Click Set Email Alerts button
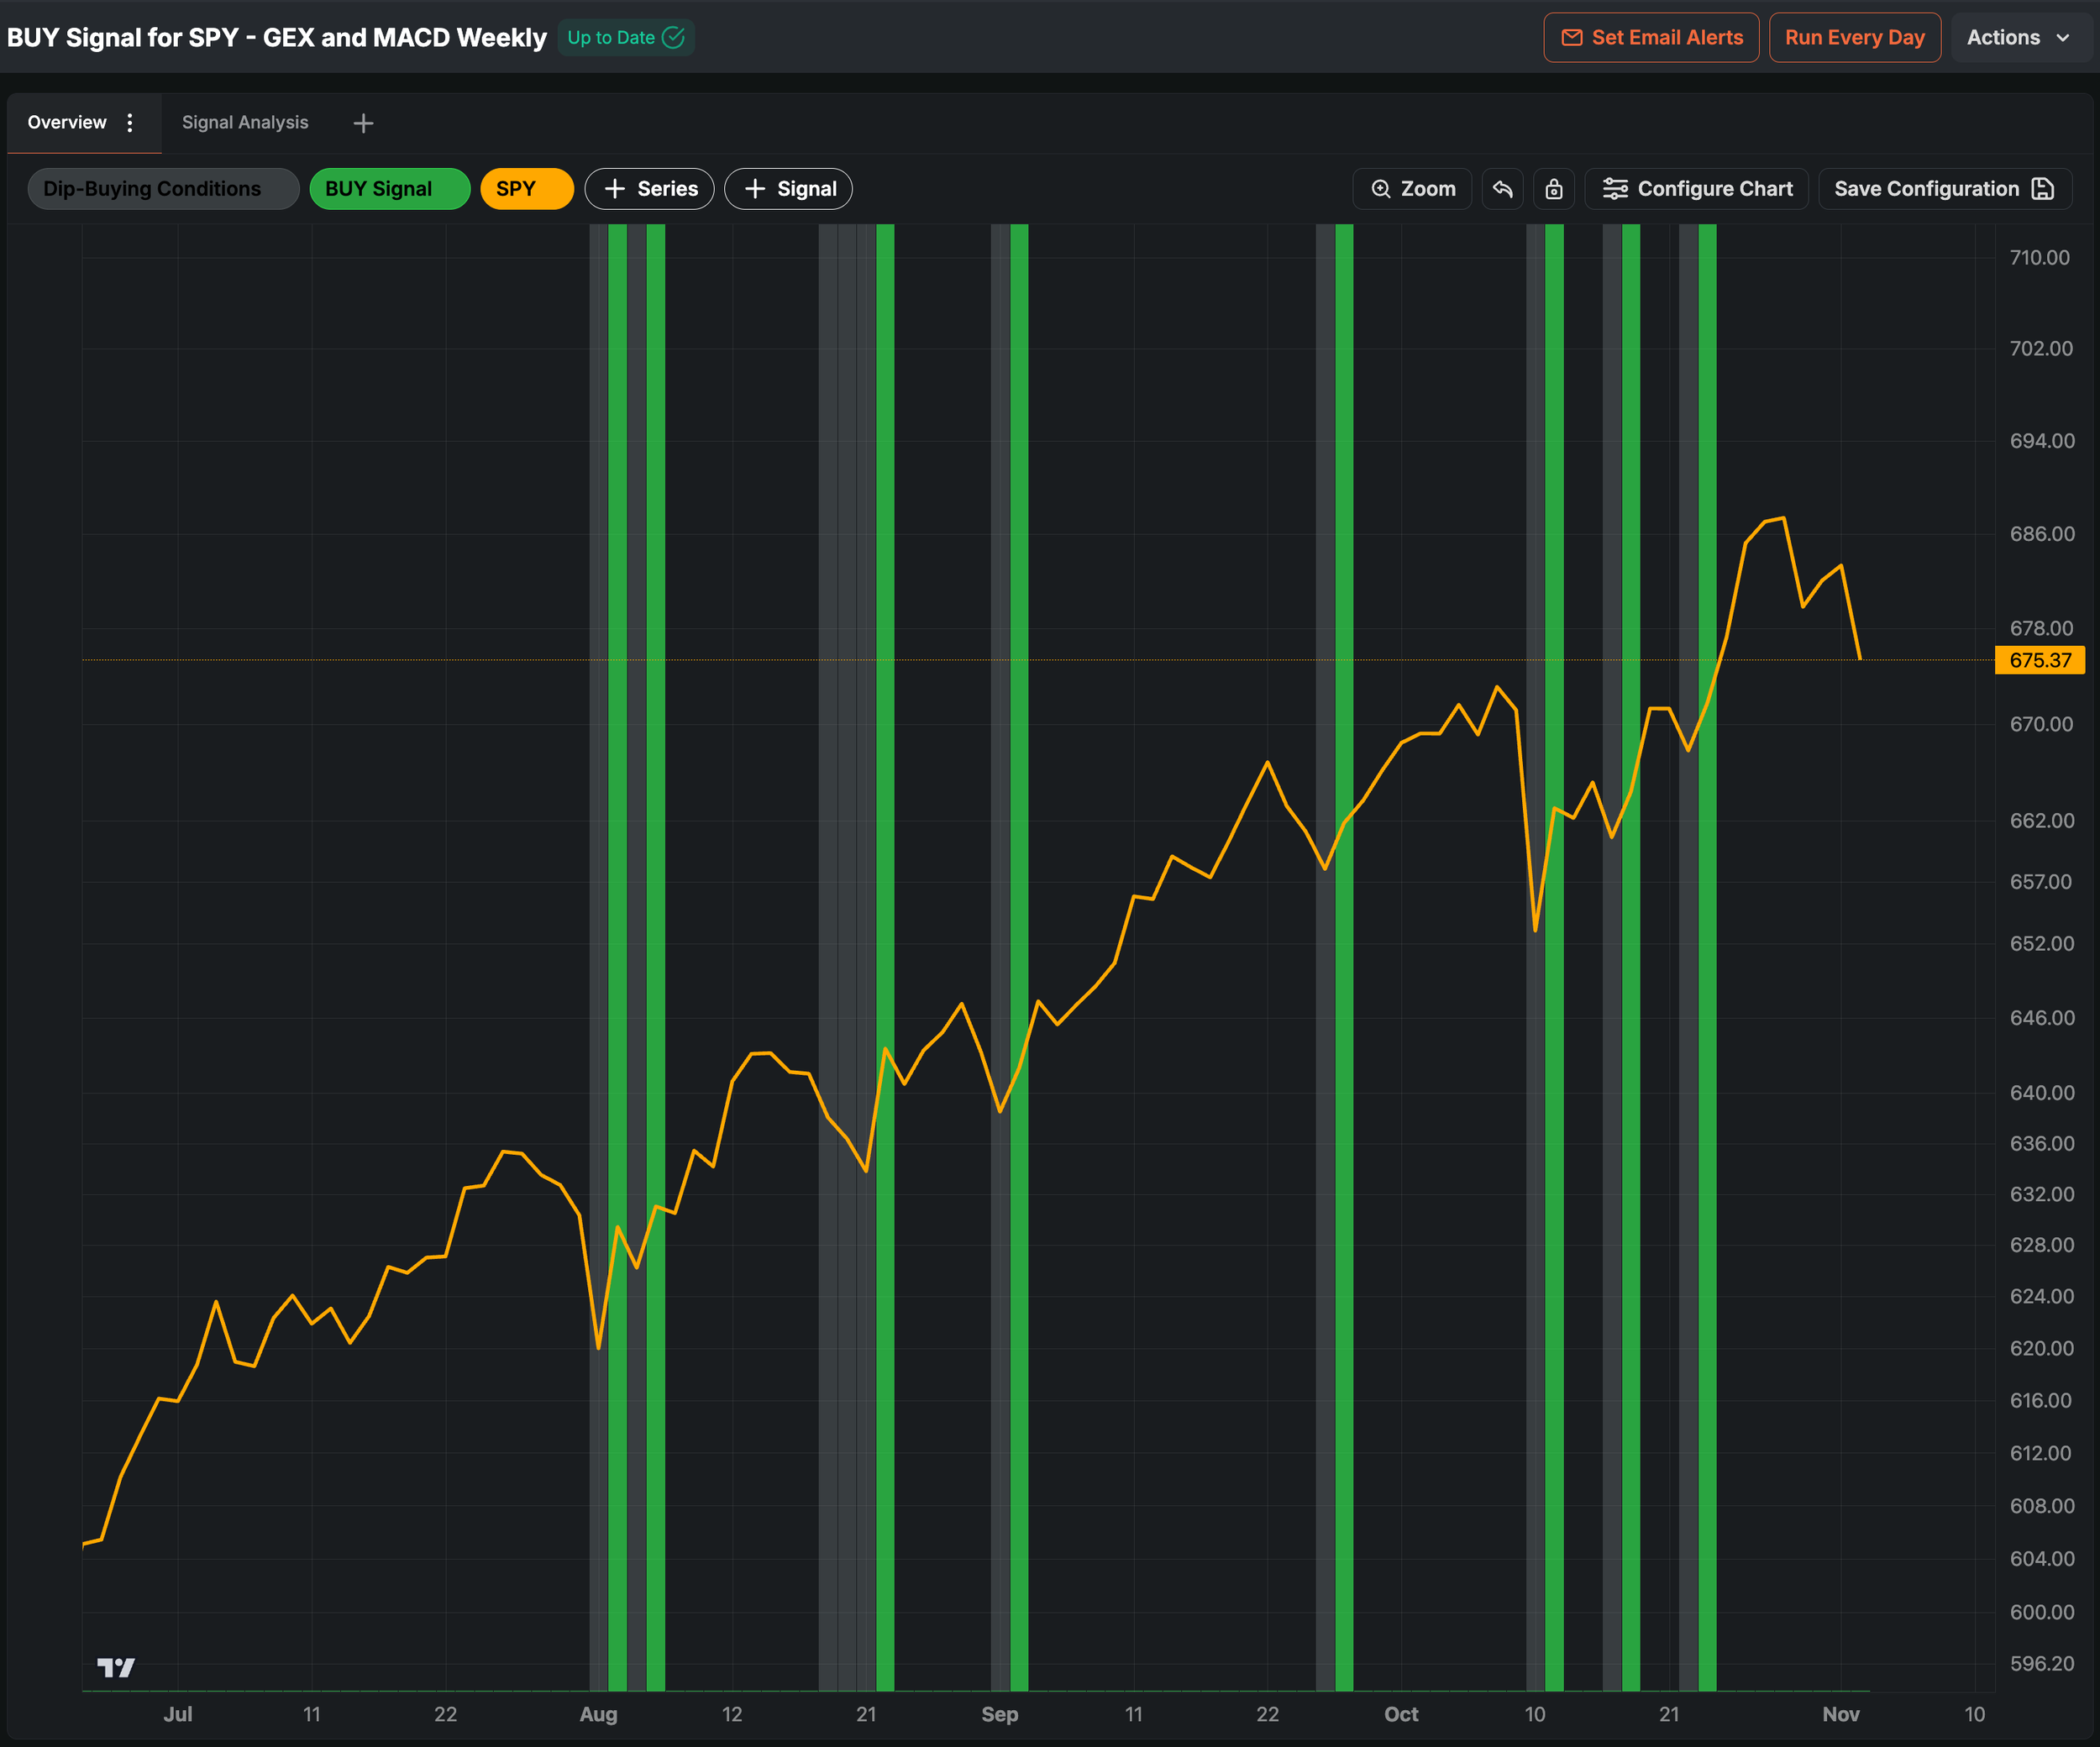 (1651, 38)
